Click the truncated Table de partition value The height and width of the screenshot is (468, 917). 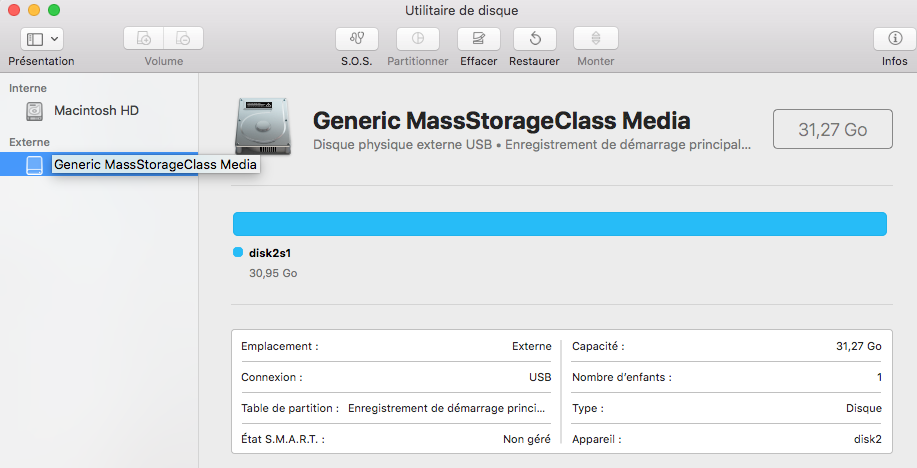(449, 408)
